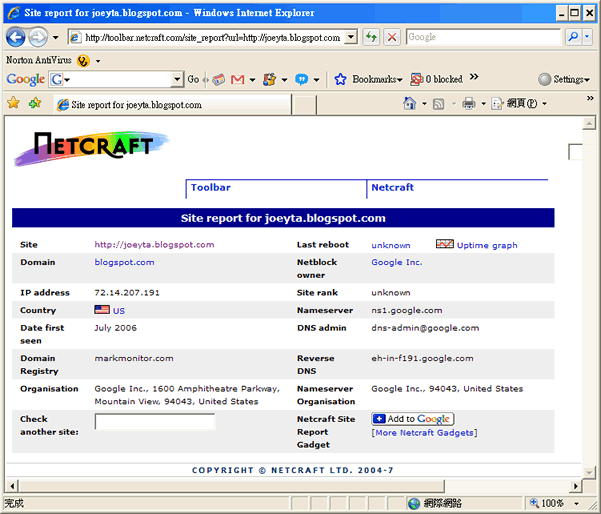Viewport: 601px width, 514px height.
Task: Click the Add to Google button
Action: pos(413,419)
